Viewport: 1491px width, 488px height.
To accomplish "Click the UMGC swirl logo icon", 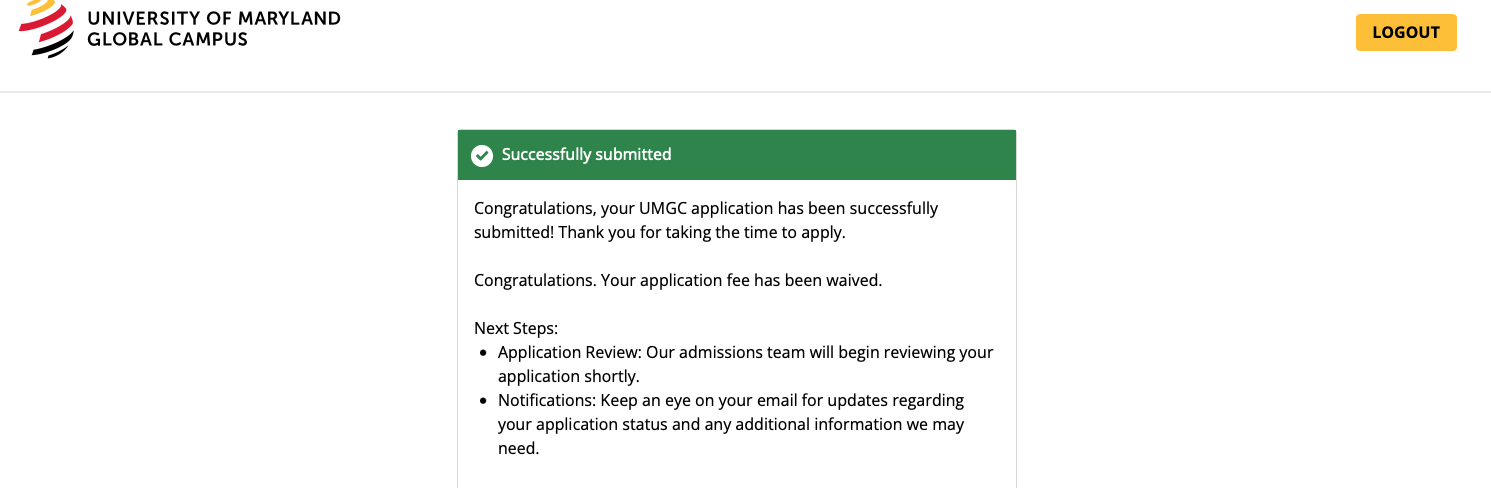I will [x=47, y=27].
